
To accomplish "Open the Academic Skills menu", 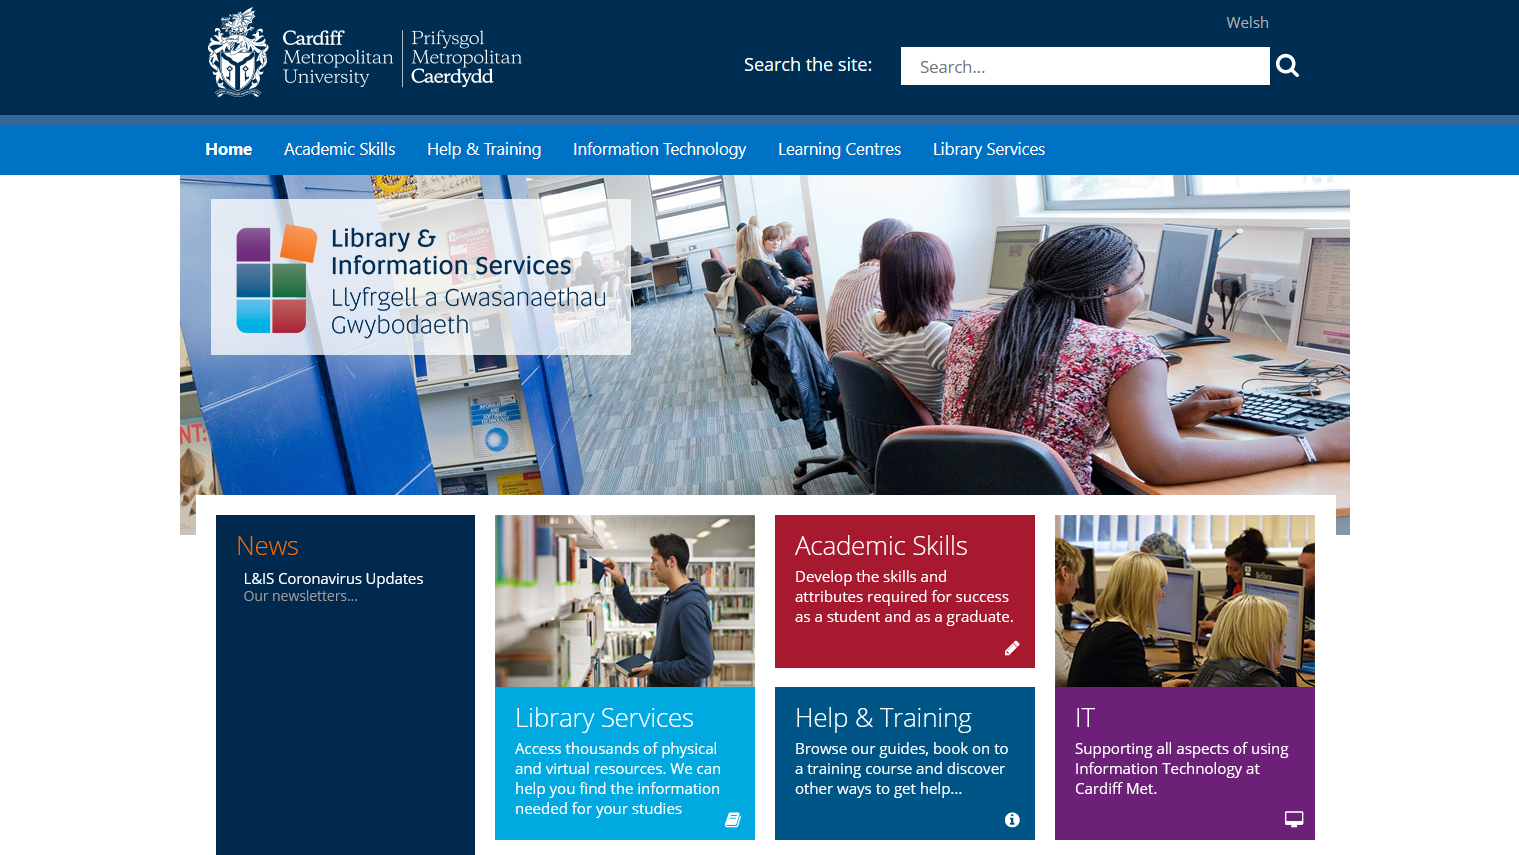I will pos(339,149).
